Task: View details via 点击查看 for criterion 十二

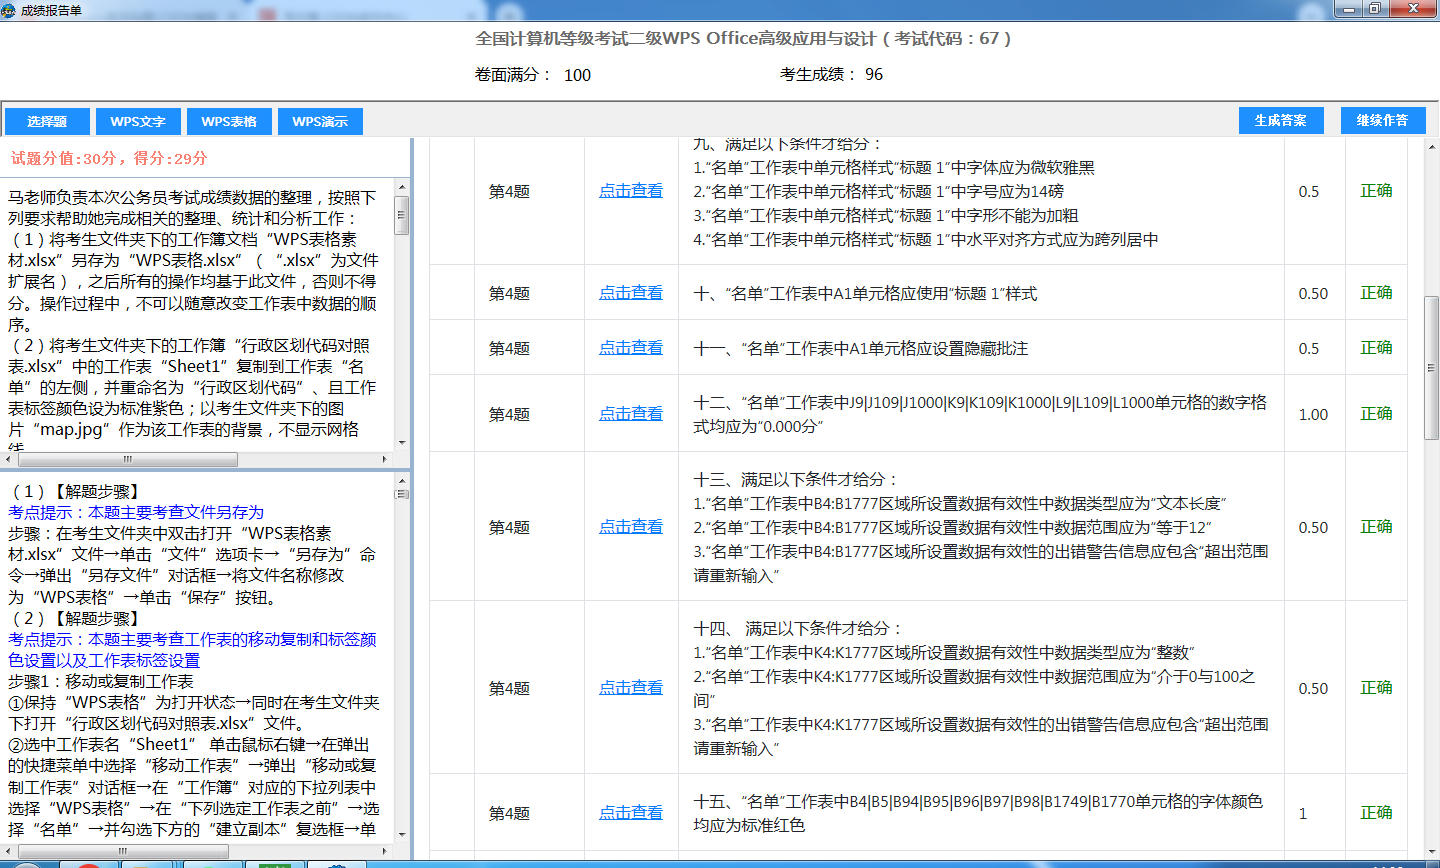Action: click(631, 414)
